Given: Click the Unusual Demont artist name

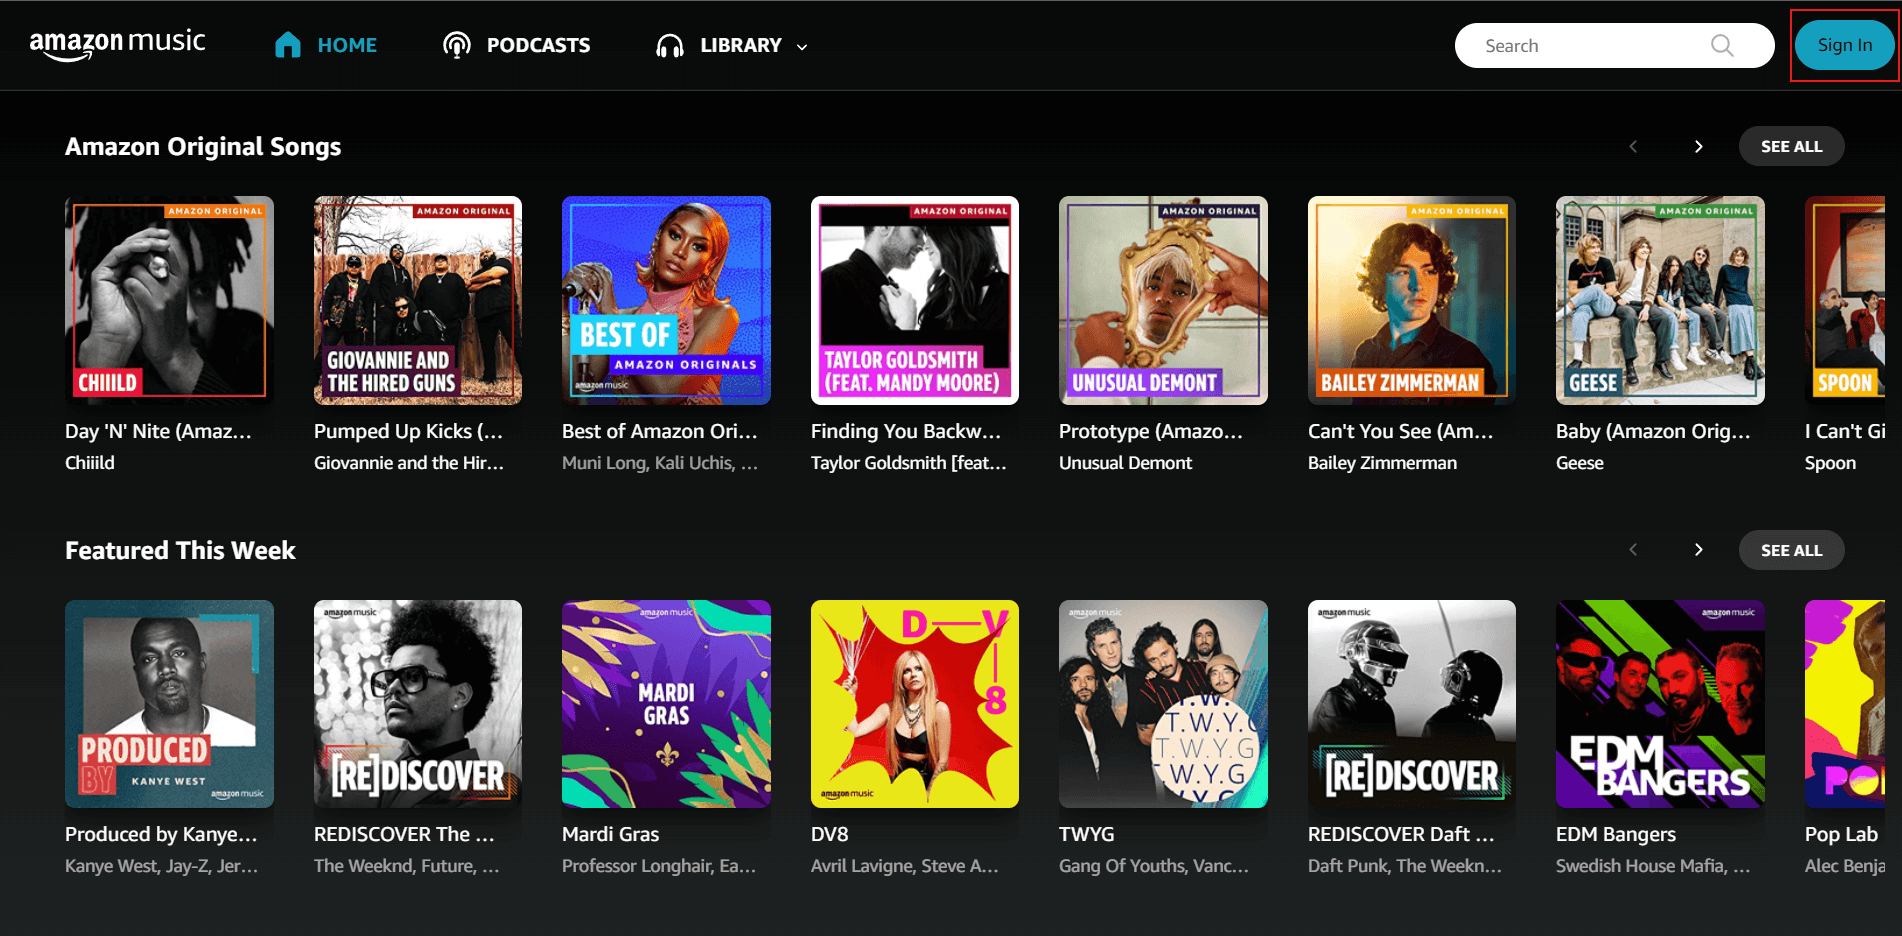Looking at the screenshot, I should point(1125,463).
